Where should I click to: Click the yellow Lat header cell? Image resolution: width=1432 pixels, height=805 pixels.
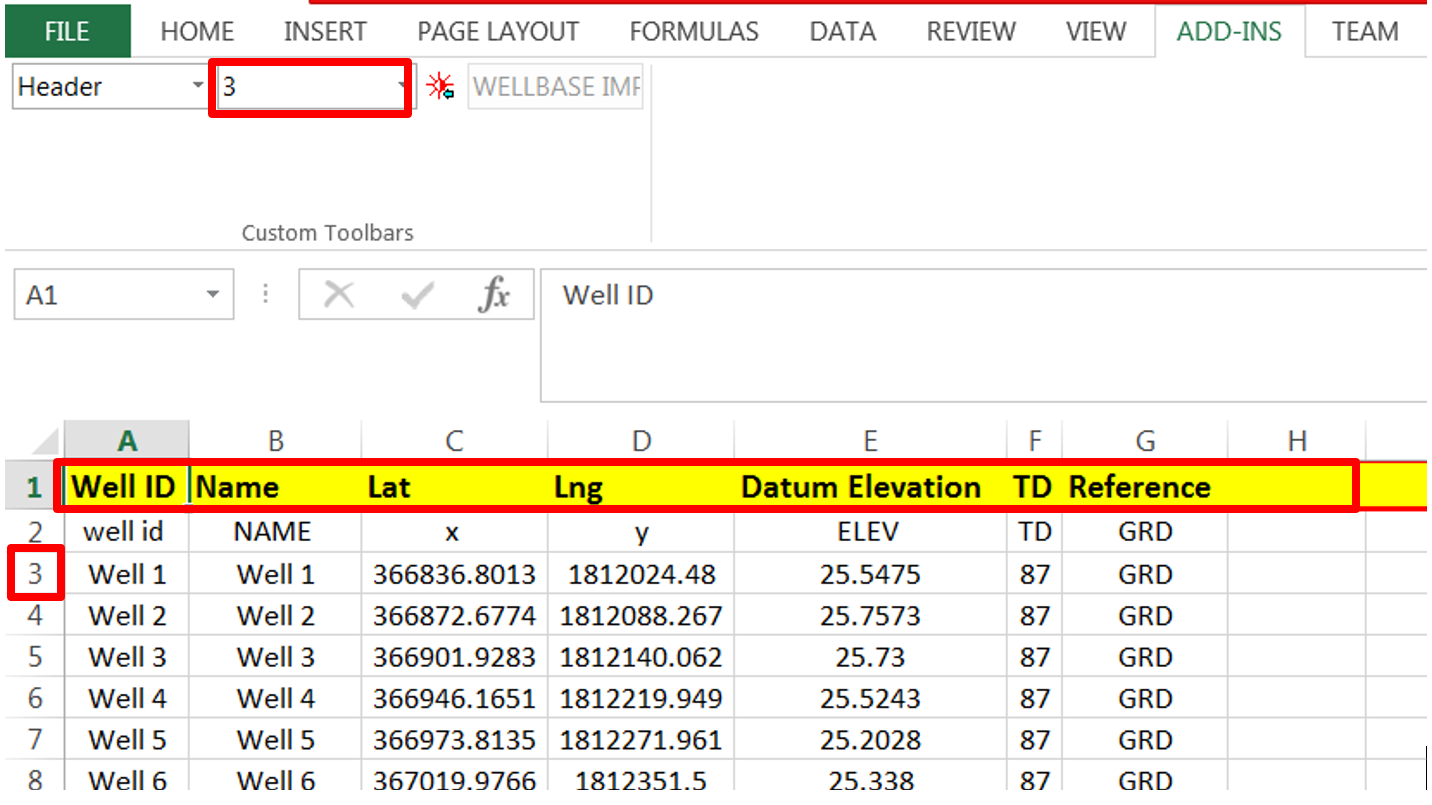[454, 487]
